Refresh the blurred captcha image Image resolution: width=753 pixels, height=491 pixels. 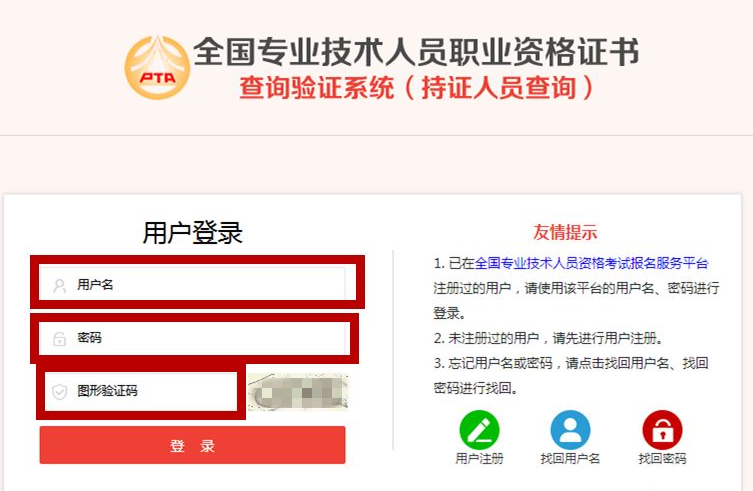(x=298, y=392)
